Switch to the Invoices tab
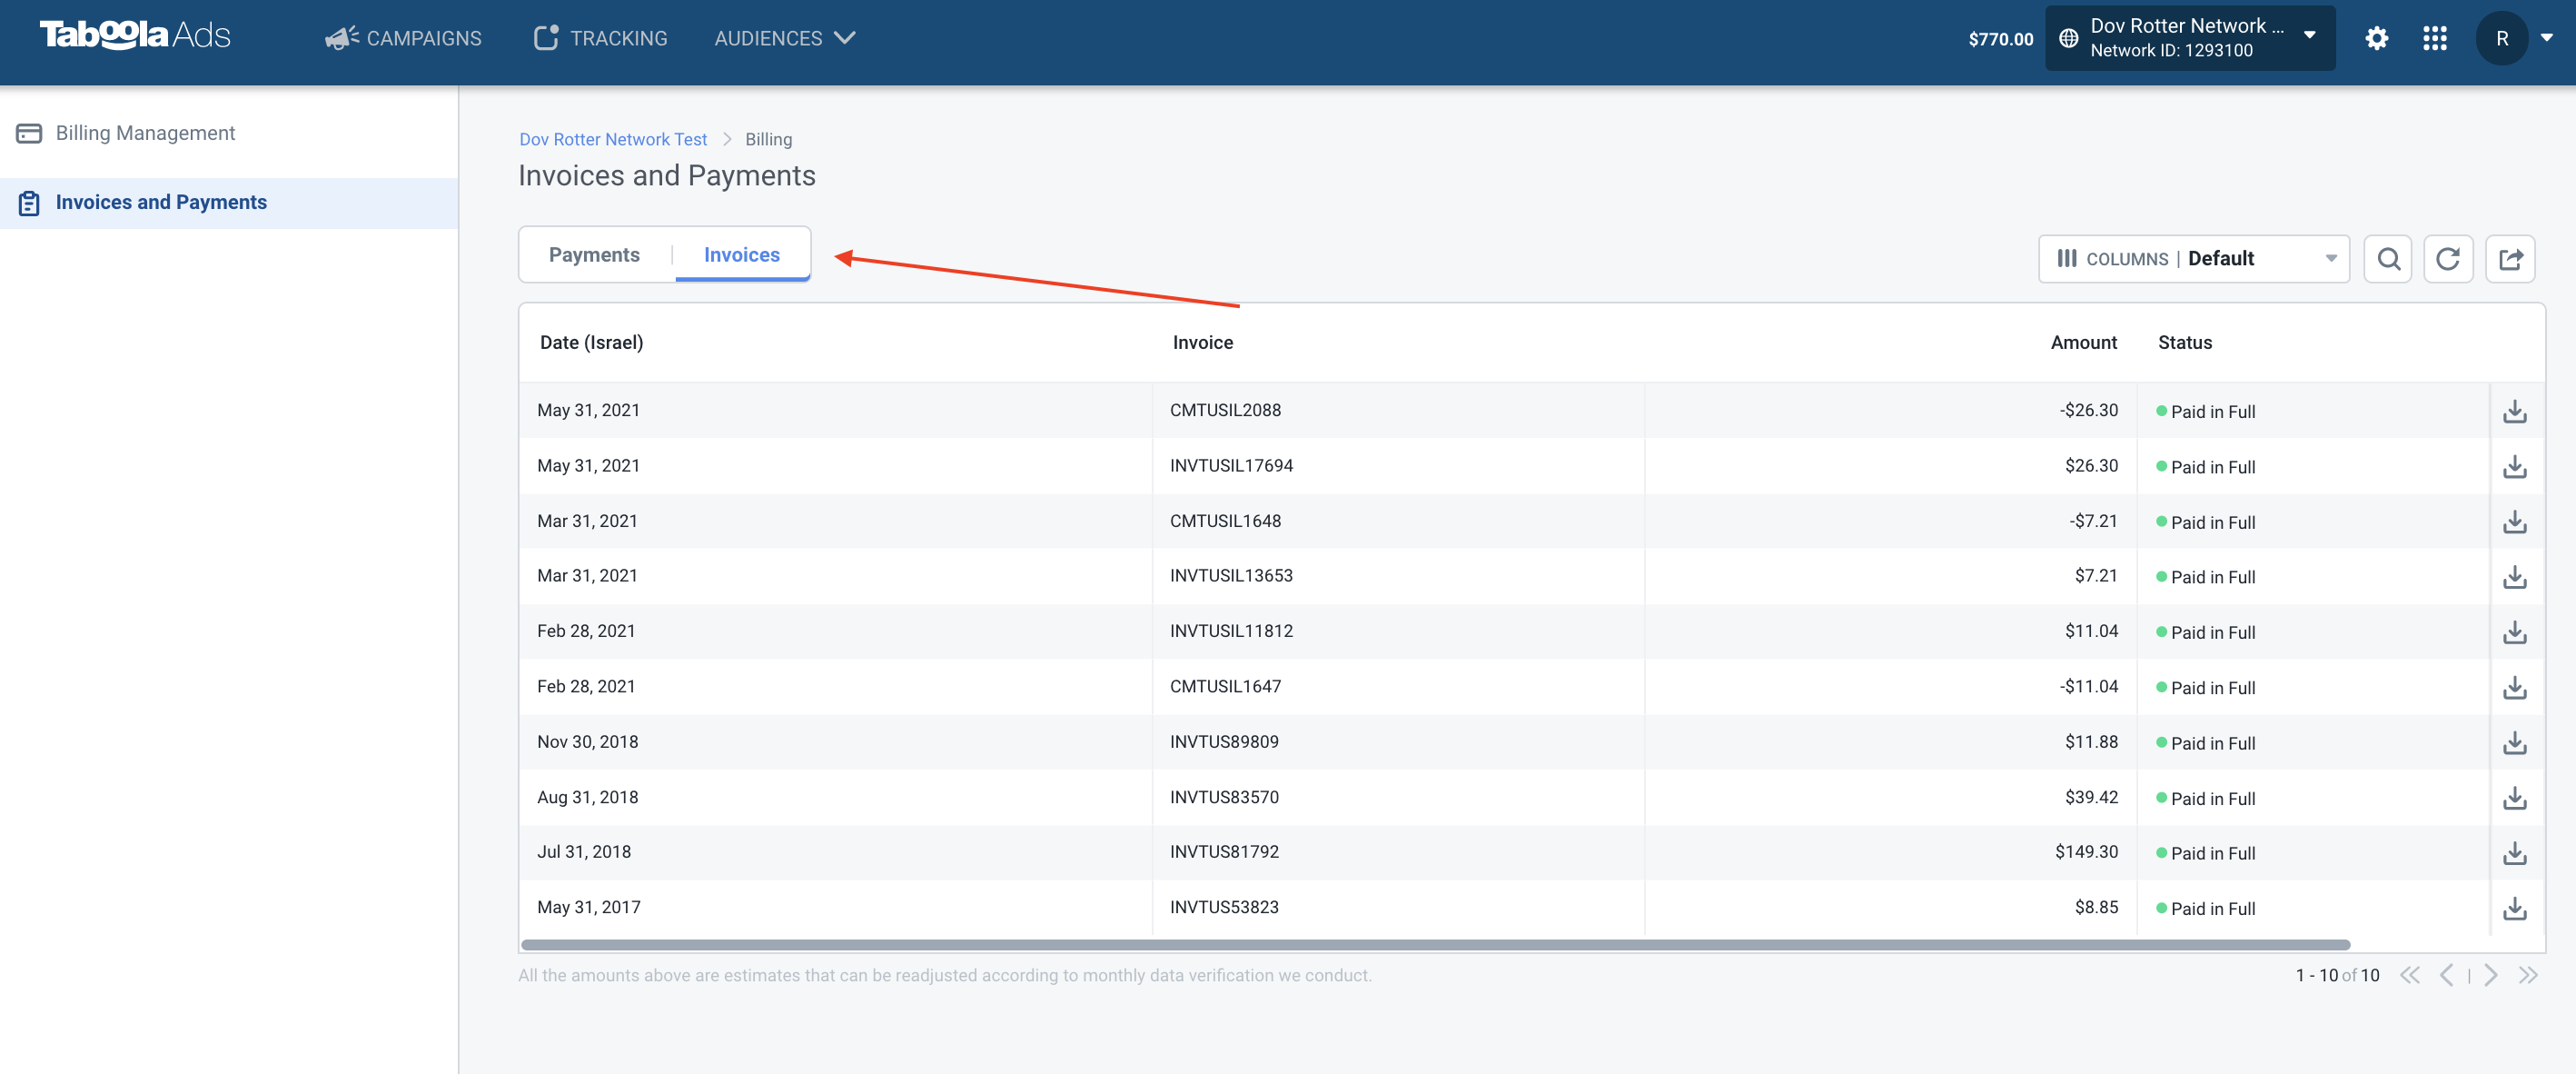Image resolution: width=2576 pixels, height=1074 pixels. [x=742, y=255]
